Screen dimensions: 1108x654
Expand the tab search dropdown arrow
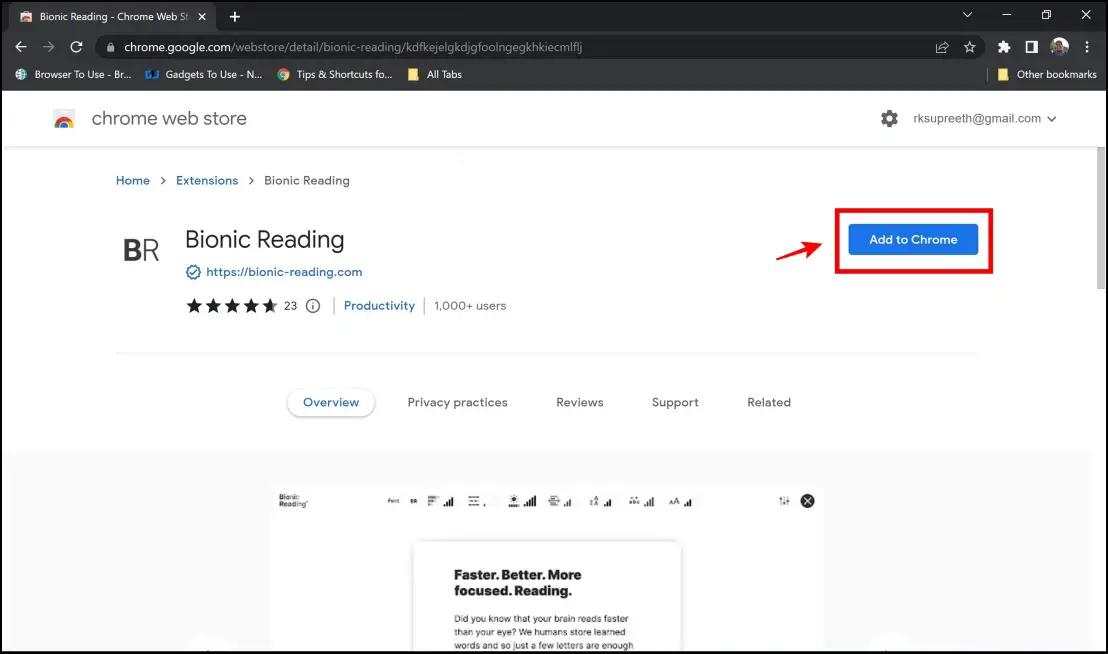[967, 15]
